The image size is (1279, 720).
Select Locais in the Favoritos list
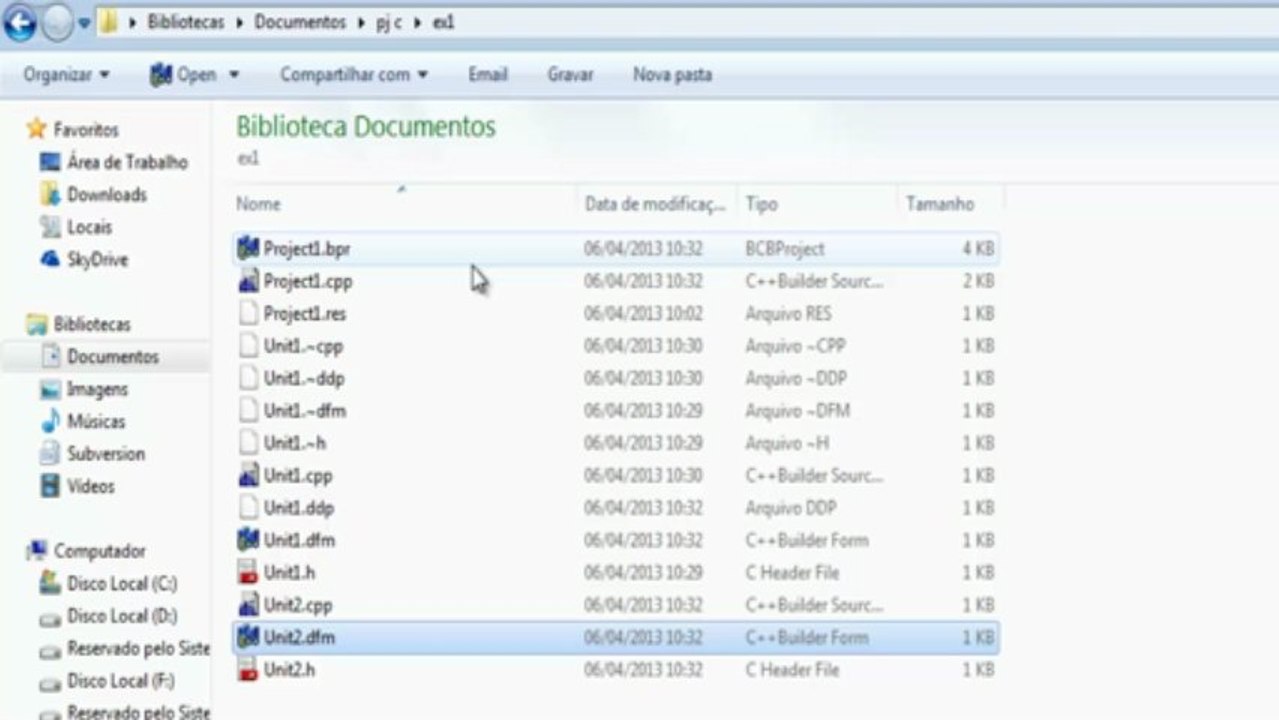point(90,227)
